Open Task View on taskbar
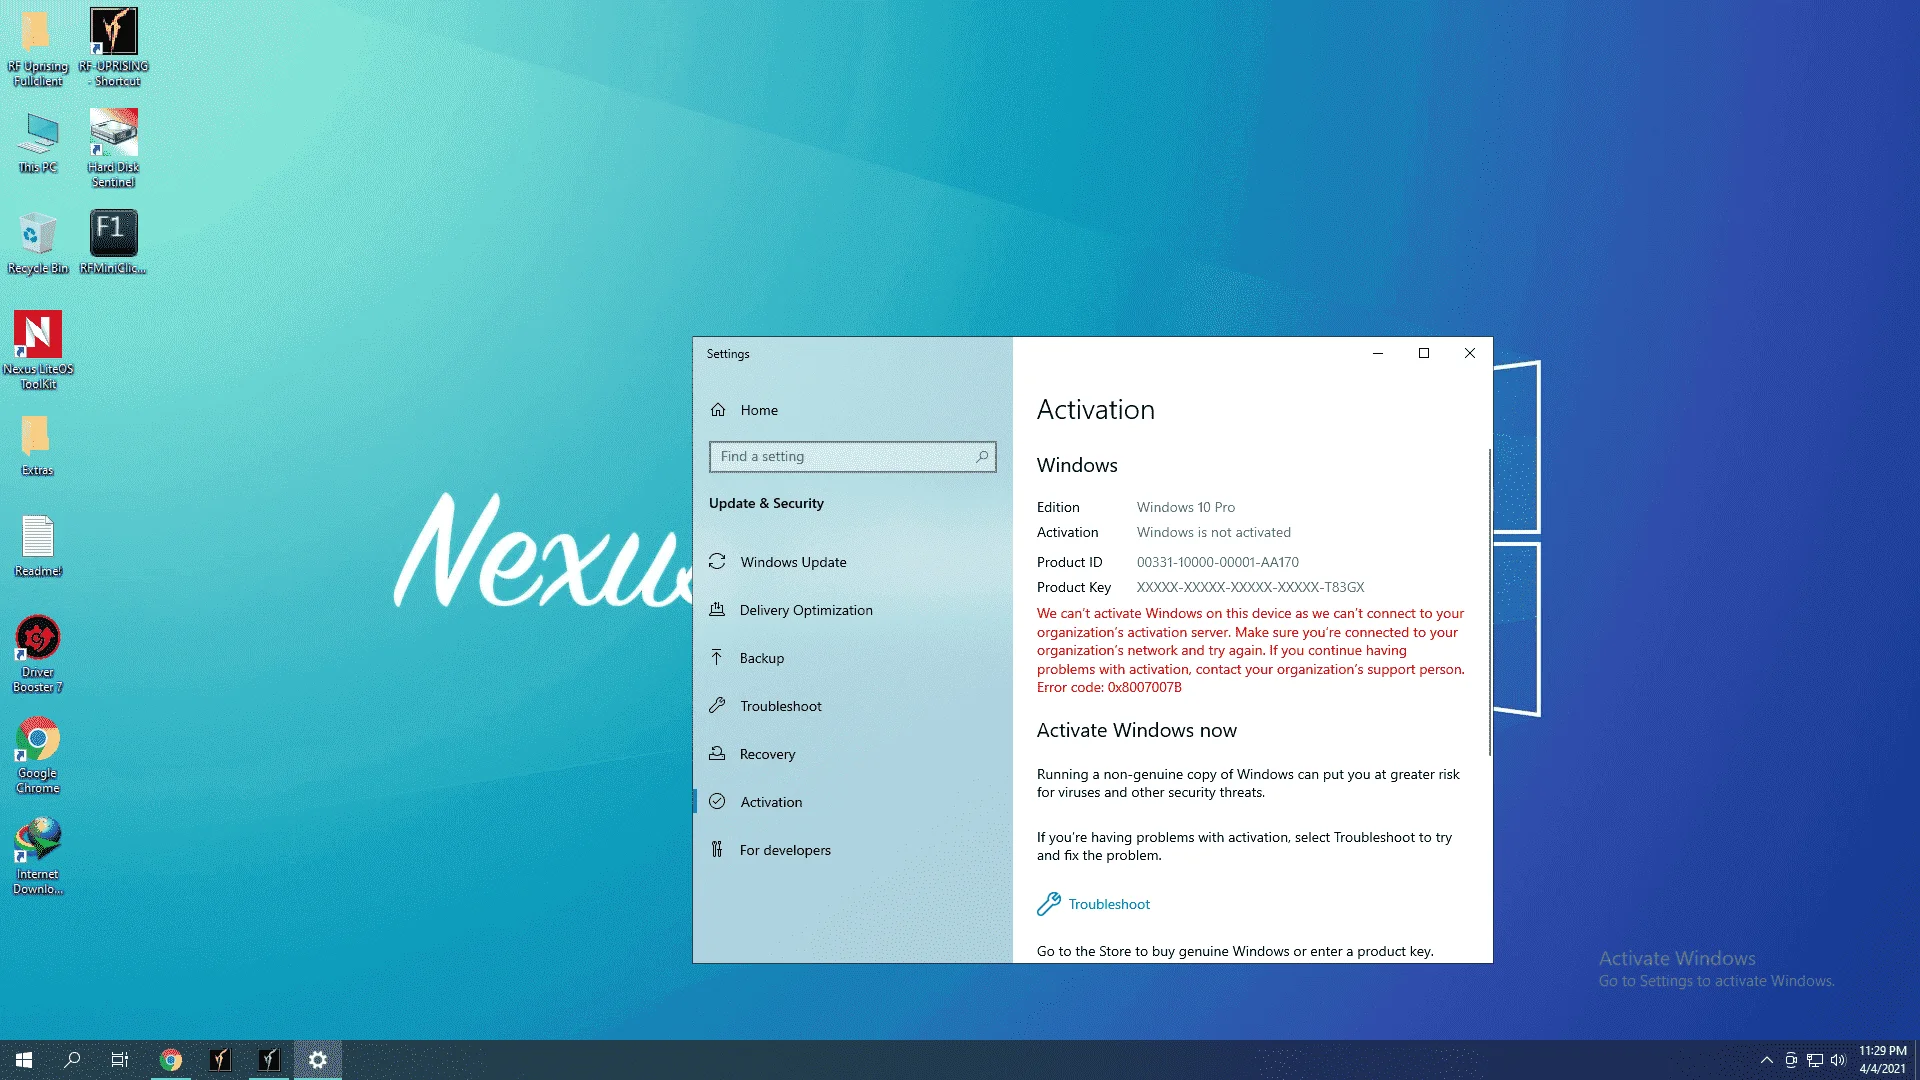 tap(120, 1060)
